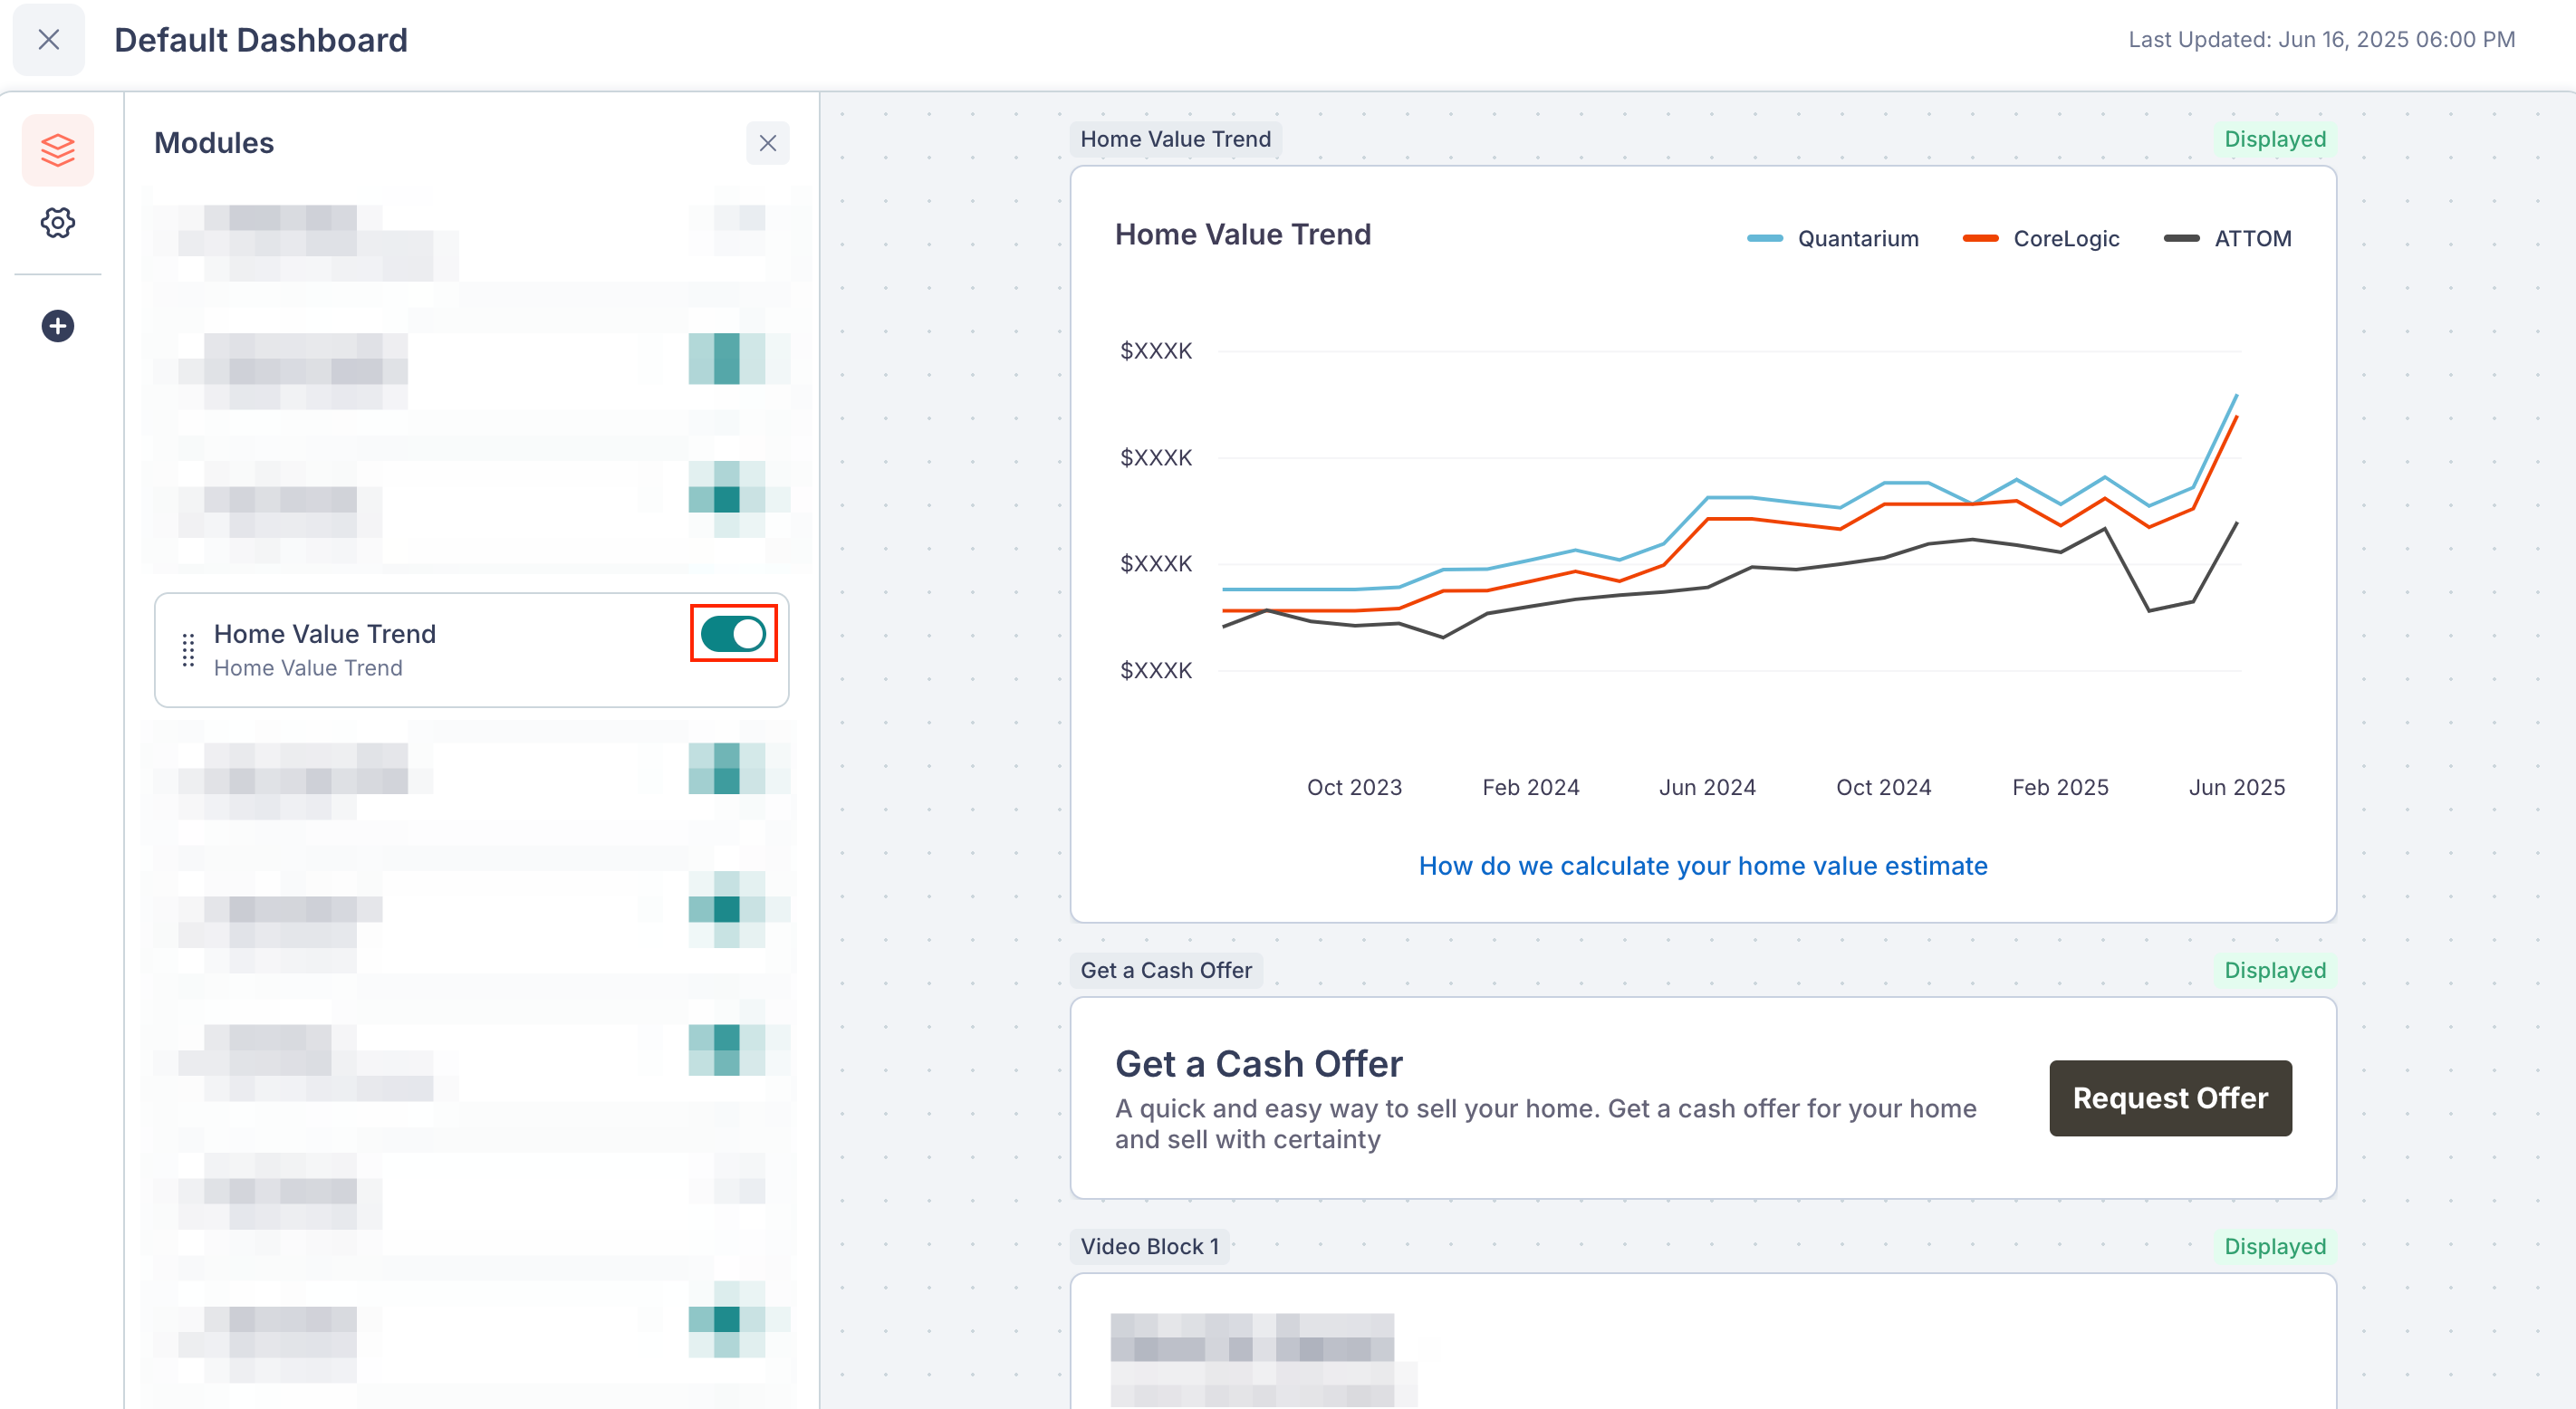This screenshot has height=1409, width=2576.
Task: Click the plus add icon in sidebar
Action: 58,326
